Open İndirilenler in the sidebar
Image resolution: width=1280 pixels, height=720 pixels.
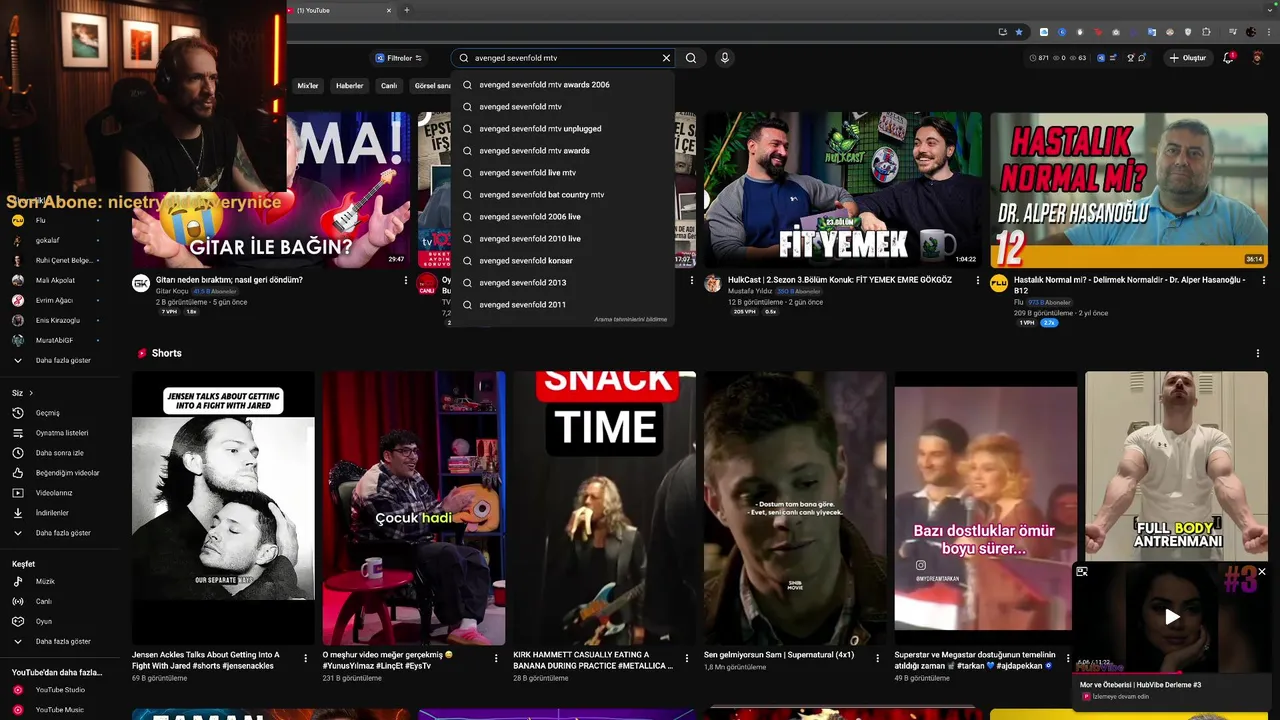point(60,513)
